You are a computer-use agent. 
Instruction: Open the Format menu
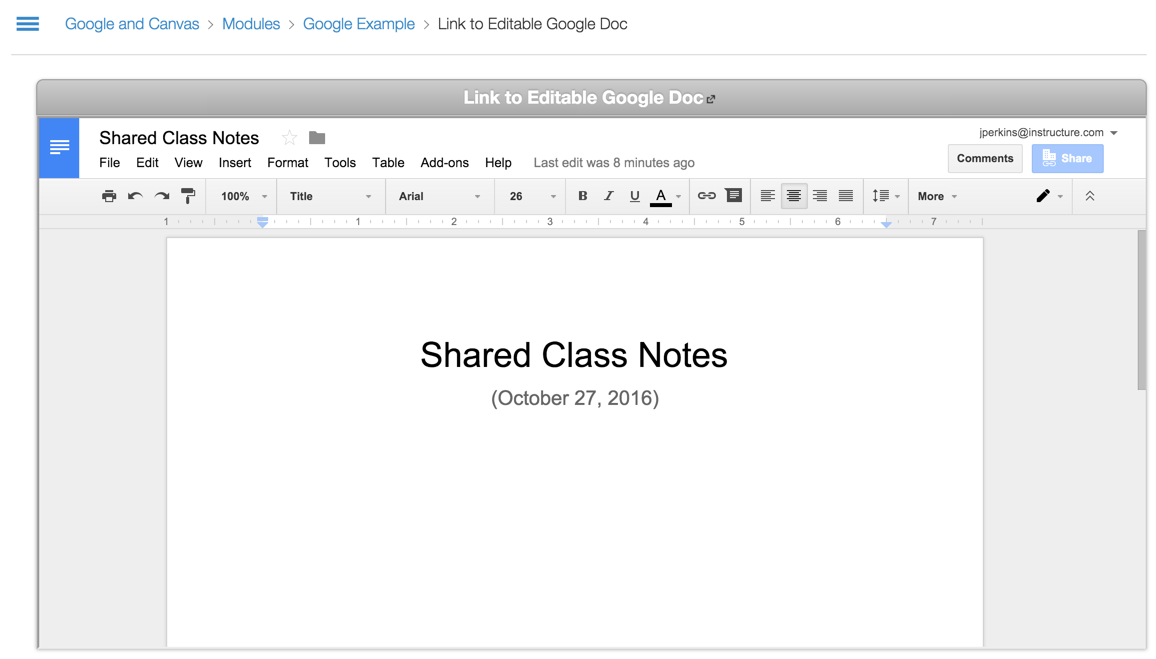tap(288, 163)
